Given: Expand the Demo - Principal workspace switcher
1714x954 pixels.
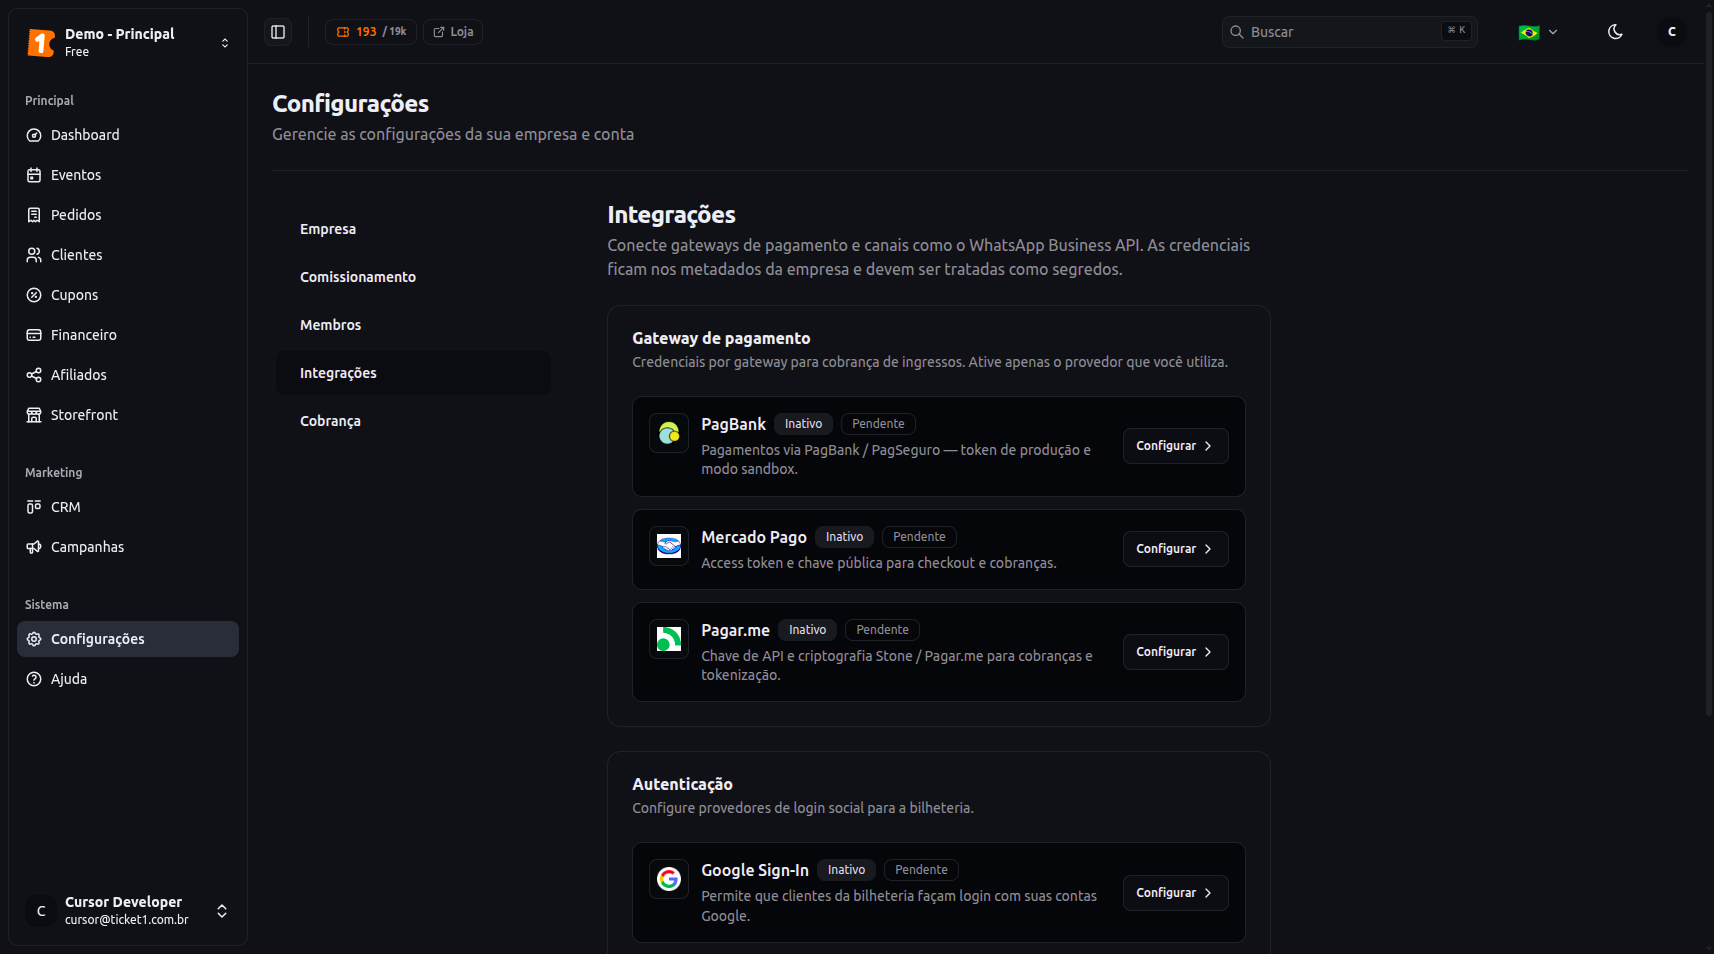Looking at the screenshot, I should click(x=128, y=42).
